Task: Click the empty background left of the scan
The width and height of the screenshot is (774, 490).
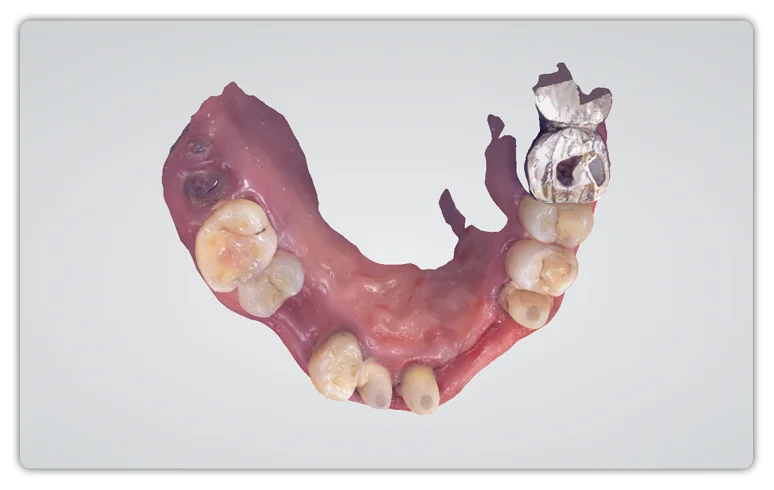Action: [90, 250]
